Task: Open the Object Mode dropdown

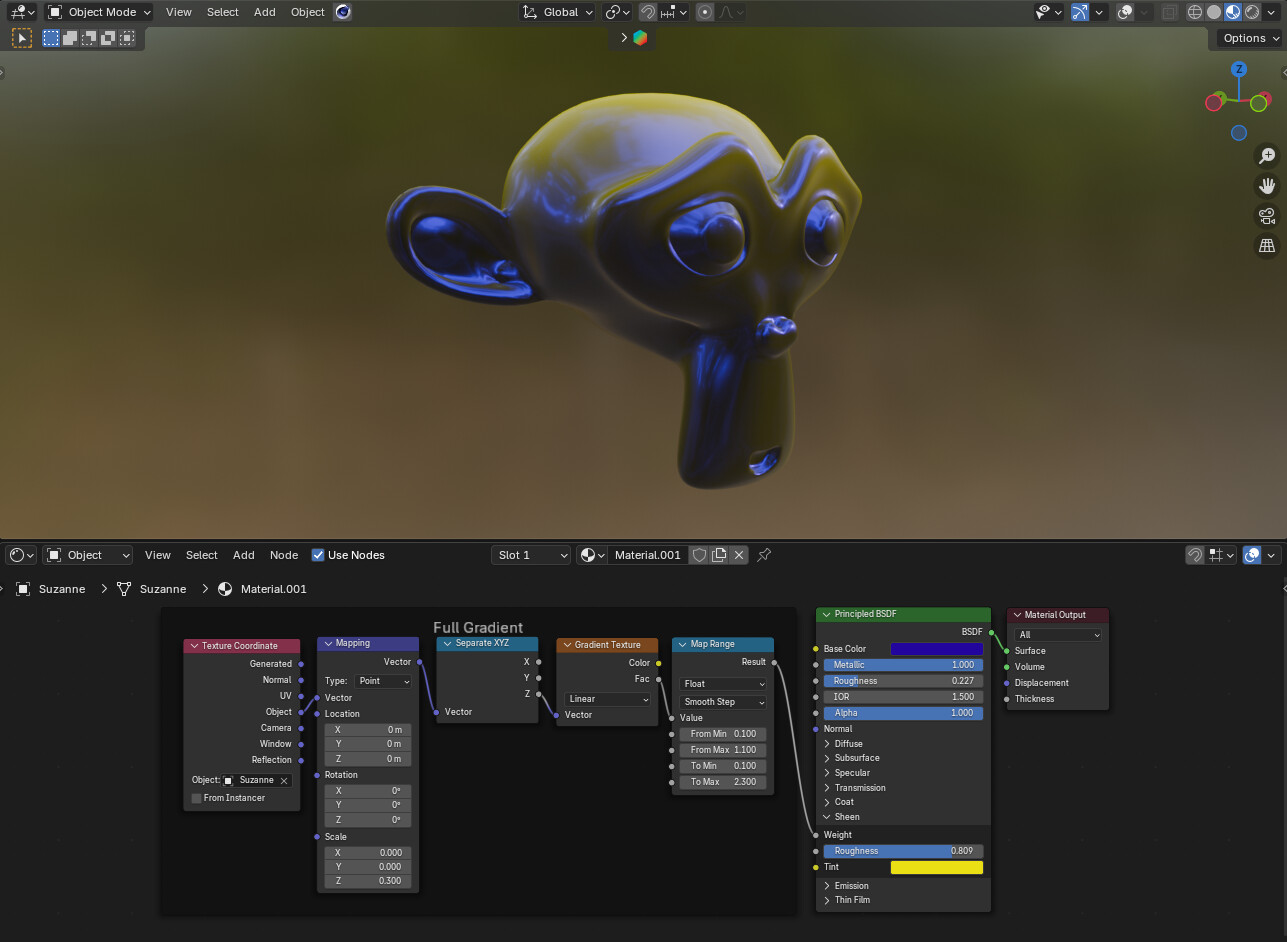Action: point(99,12)
